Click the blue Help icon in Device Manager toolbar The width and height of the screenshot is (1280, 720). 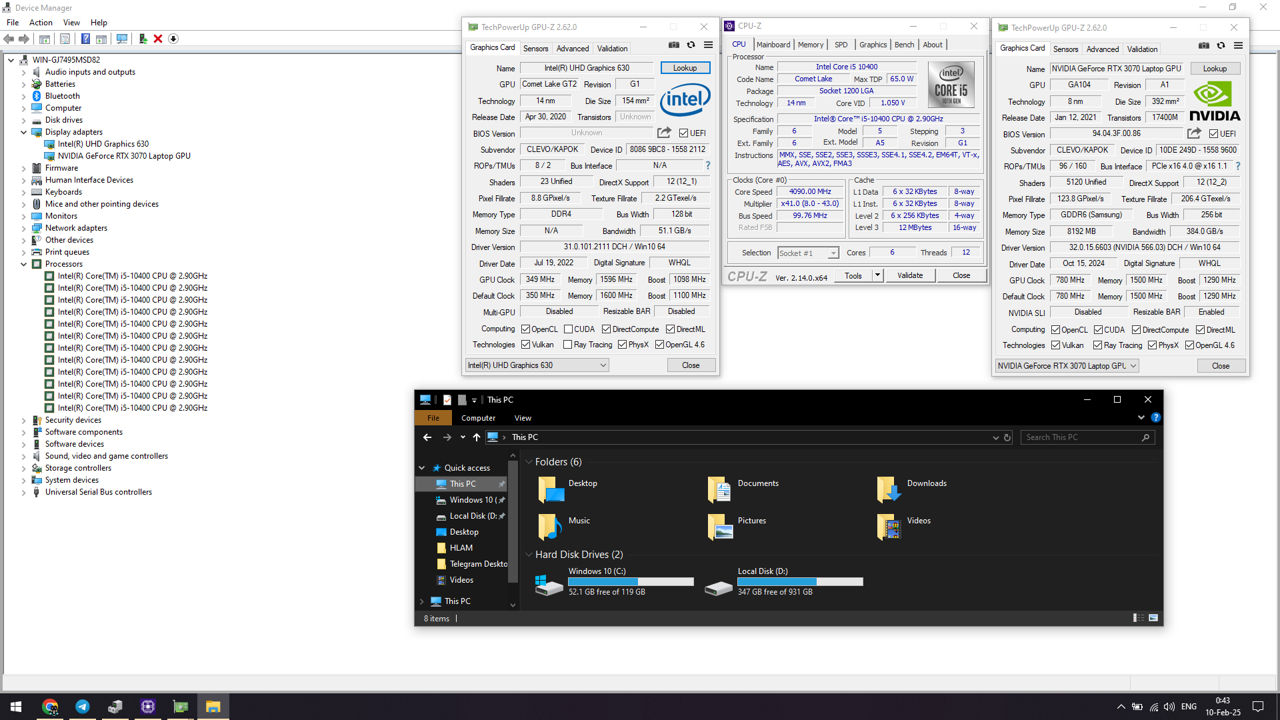[86, 39]
